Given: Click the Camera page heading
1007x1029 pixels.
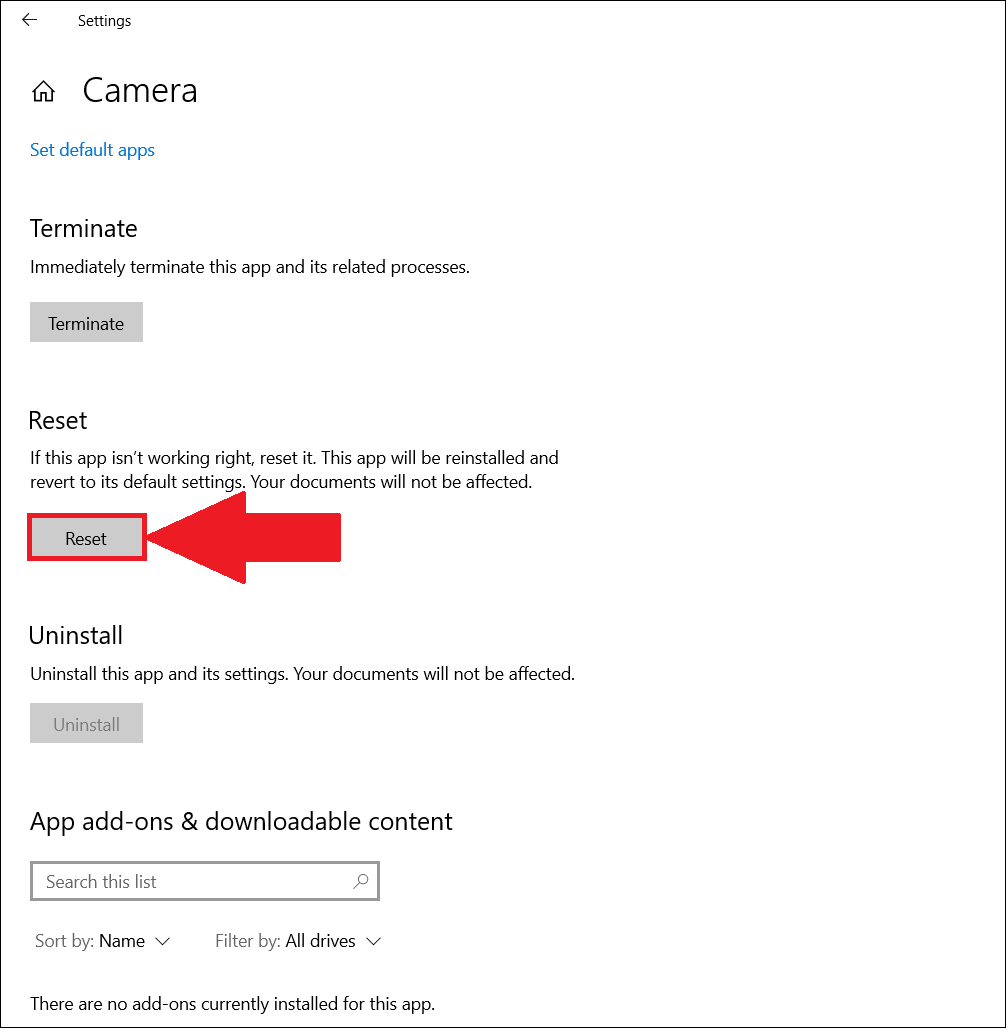Looking at the screenshot, I should click(140, 91).
